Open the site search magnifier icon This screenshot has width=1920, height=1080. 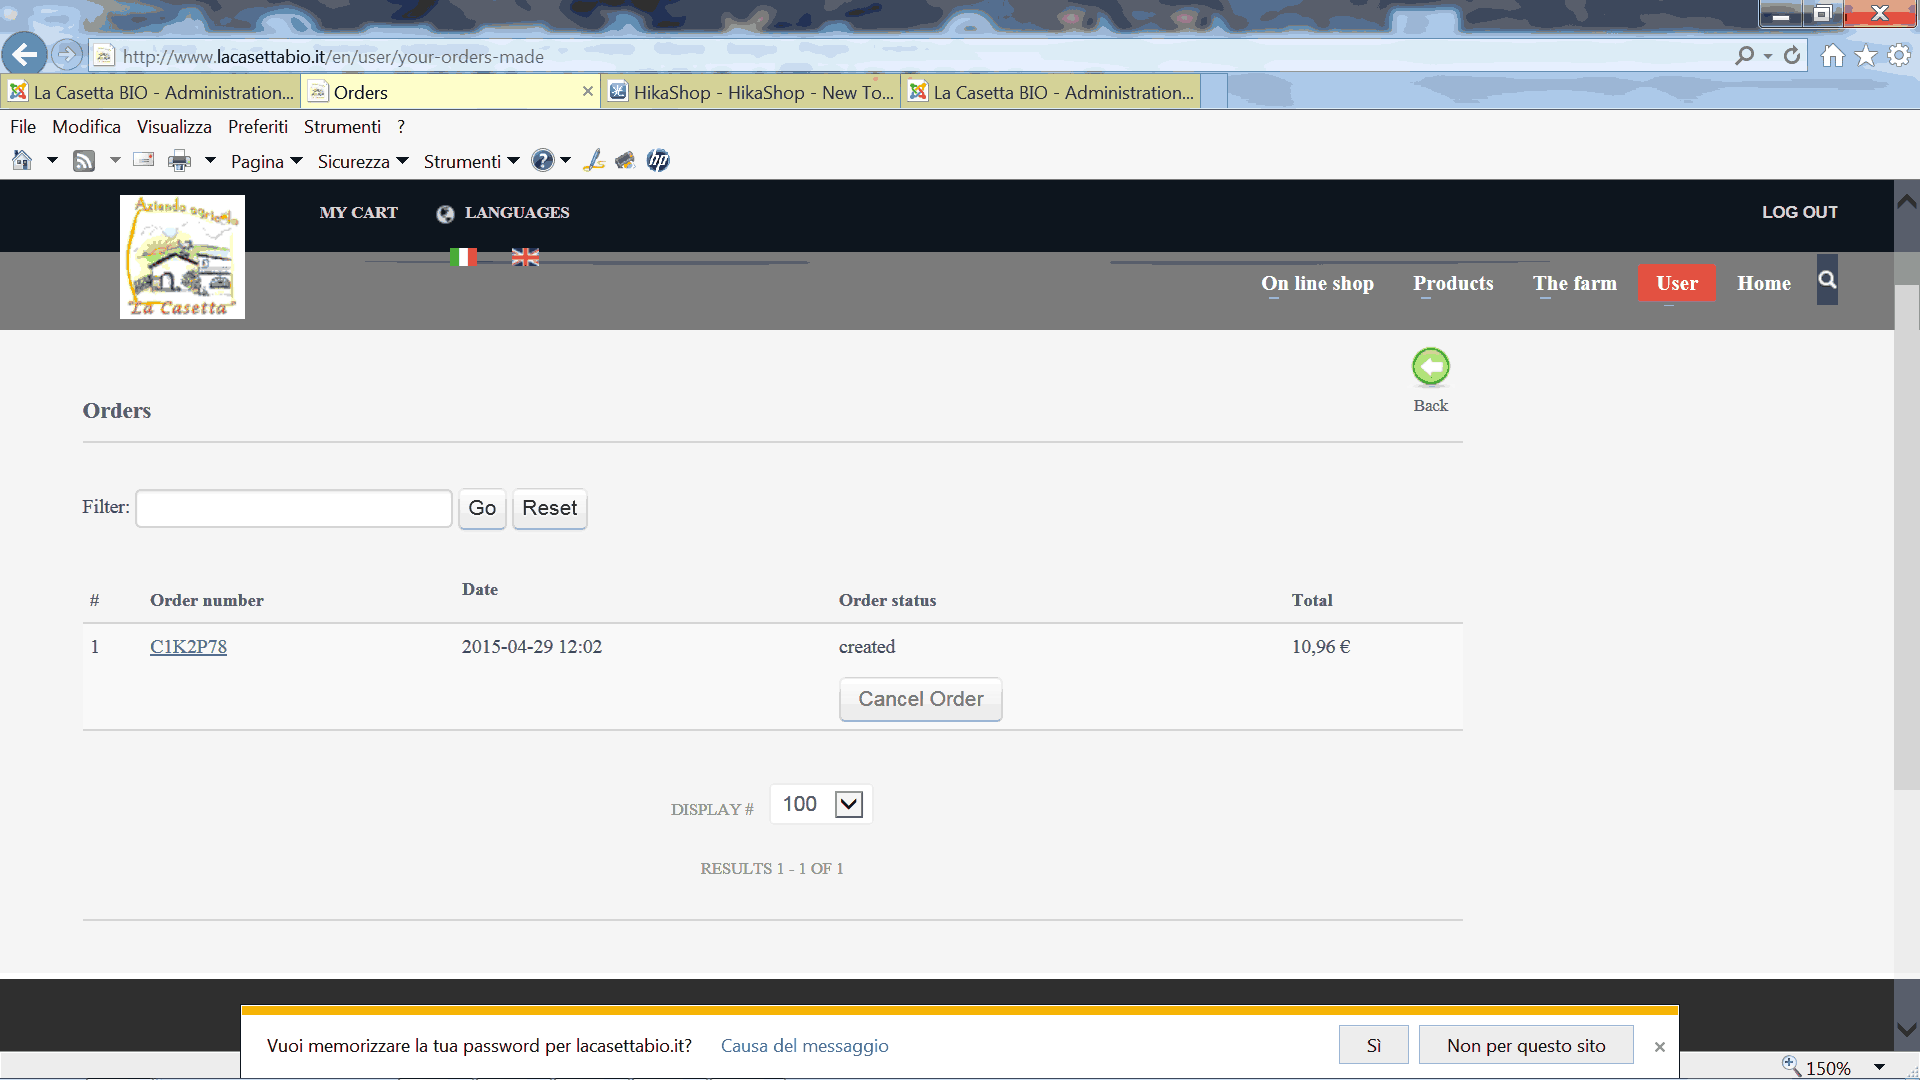point(1827,280)
